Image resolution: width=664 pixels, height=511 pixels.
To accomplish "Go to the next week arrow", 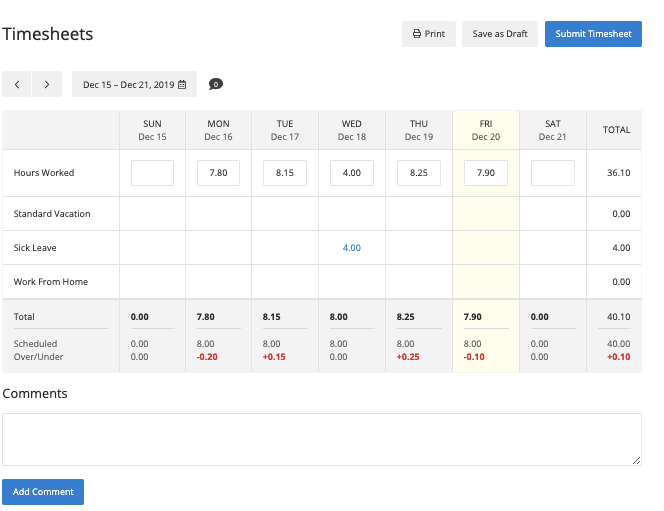I will click(47, 85).
